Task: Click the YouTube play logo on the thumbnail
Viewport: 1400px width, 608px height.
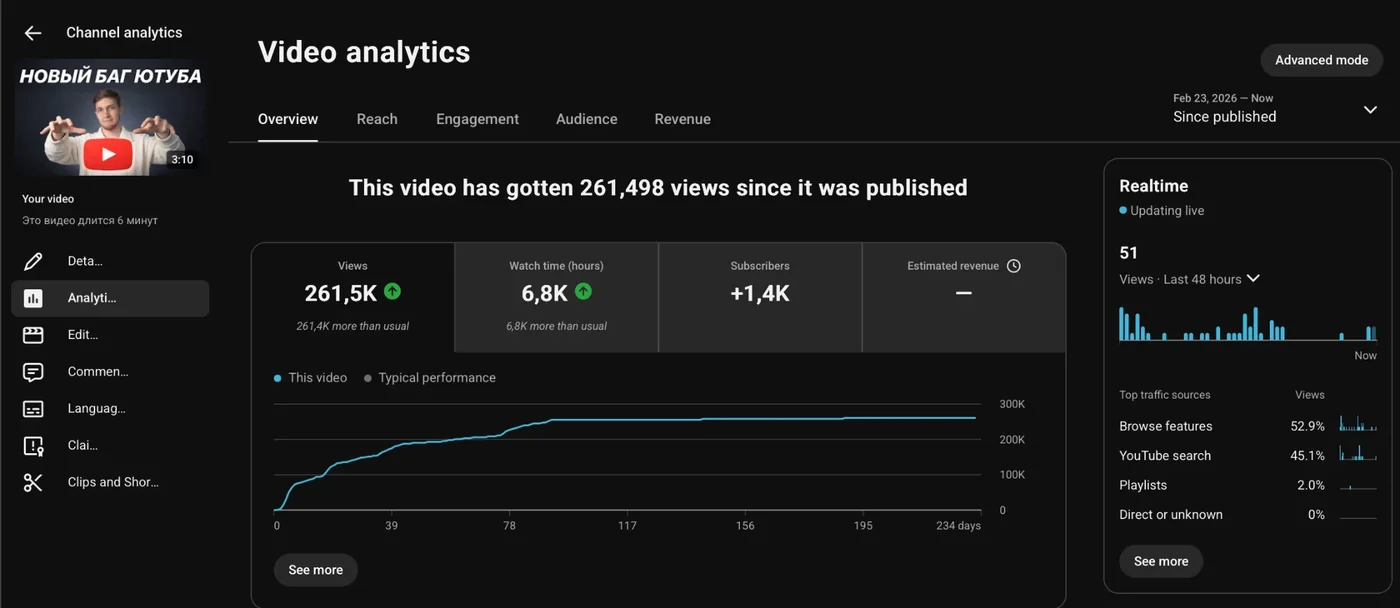Action: pos(107,153)
